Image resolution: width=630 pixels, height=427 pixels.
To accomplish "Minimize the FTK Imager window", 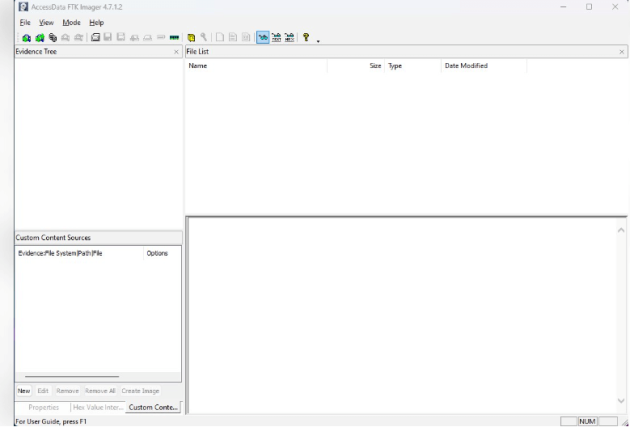I will click(x=563, y=7).
